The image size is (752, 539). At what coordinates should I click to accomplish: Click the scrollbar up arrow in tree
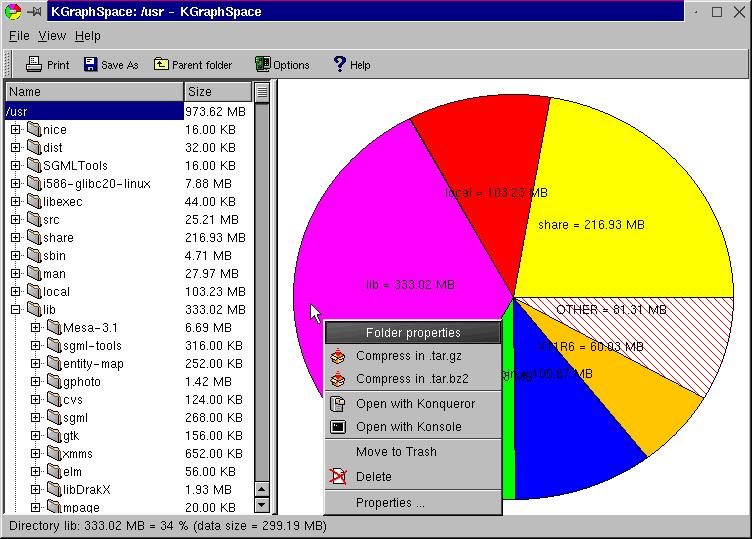pos(261,490)
